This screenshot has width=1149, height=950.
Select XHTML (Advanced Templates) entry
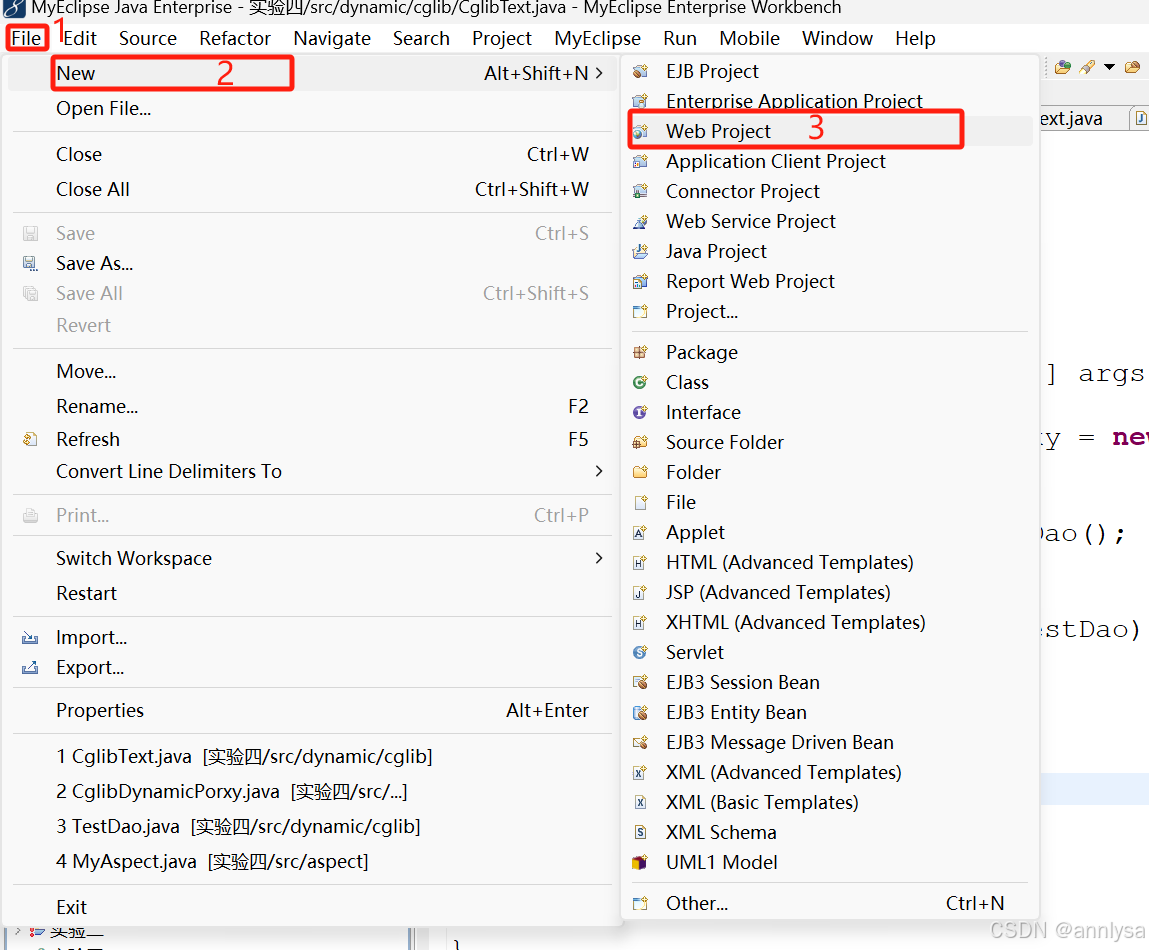pyautogui.click(x=795, y=622)
